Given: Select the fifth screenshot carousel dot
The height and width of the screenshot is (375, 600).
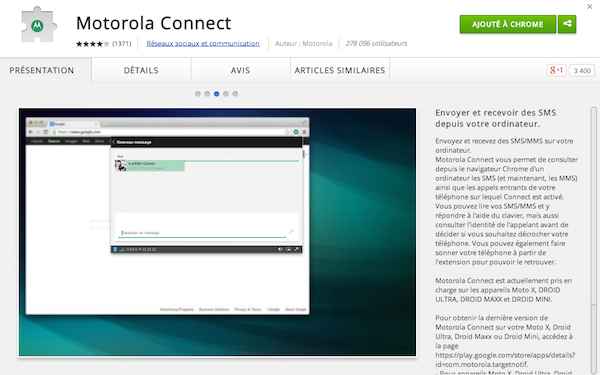Looking at the screenshot, I should coord(235,94).
